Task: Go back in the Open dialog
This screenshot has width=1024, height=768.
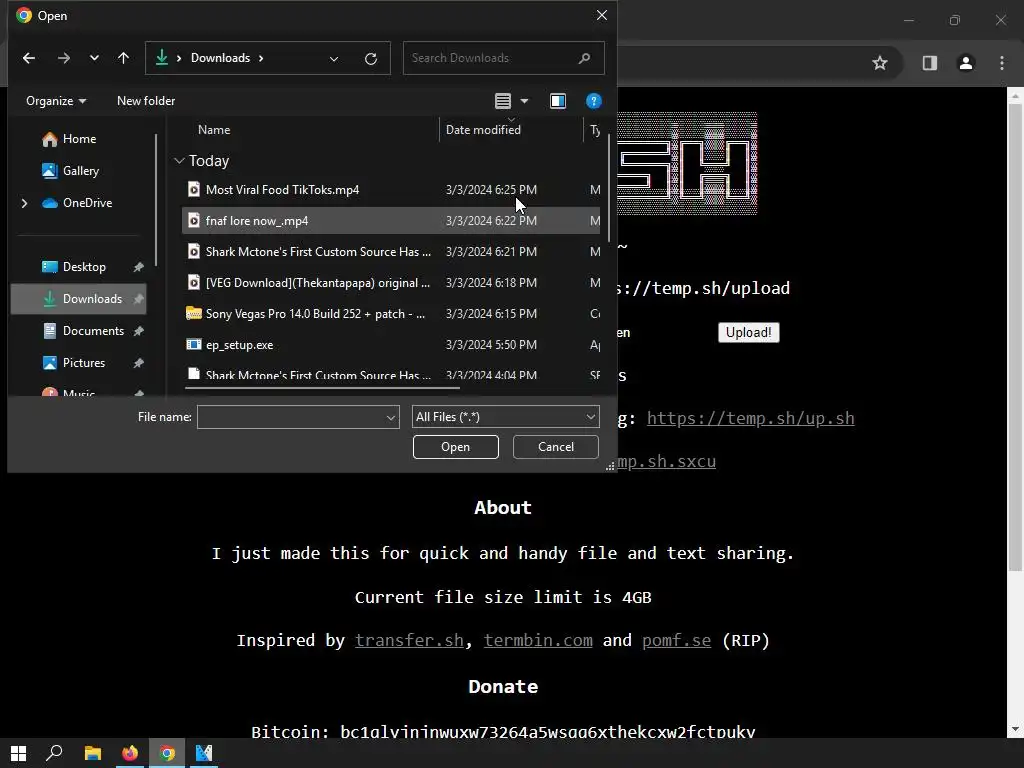Action: (29, 58)
